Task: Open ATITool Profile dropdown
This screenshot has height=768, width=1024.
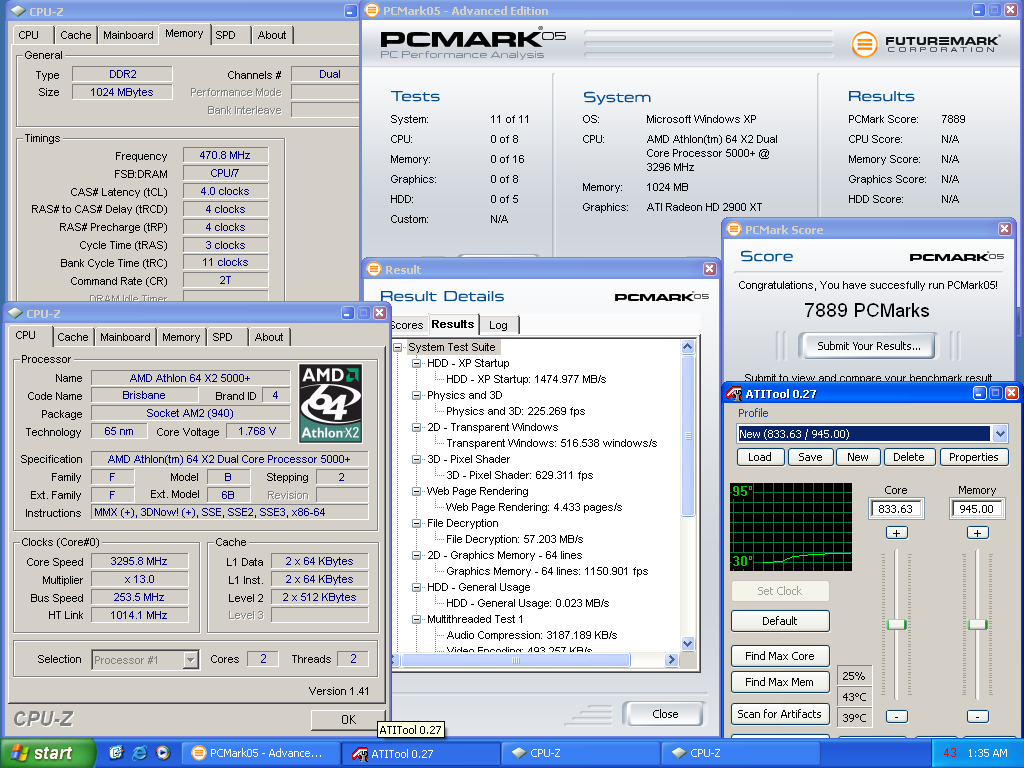Action: (x=1000, y=434)
